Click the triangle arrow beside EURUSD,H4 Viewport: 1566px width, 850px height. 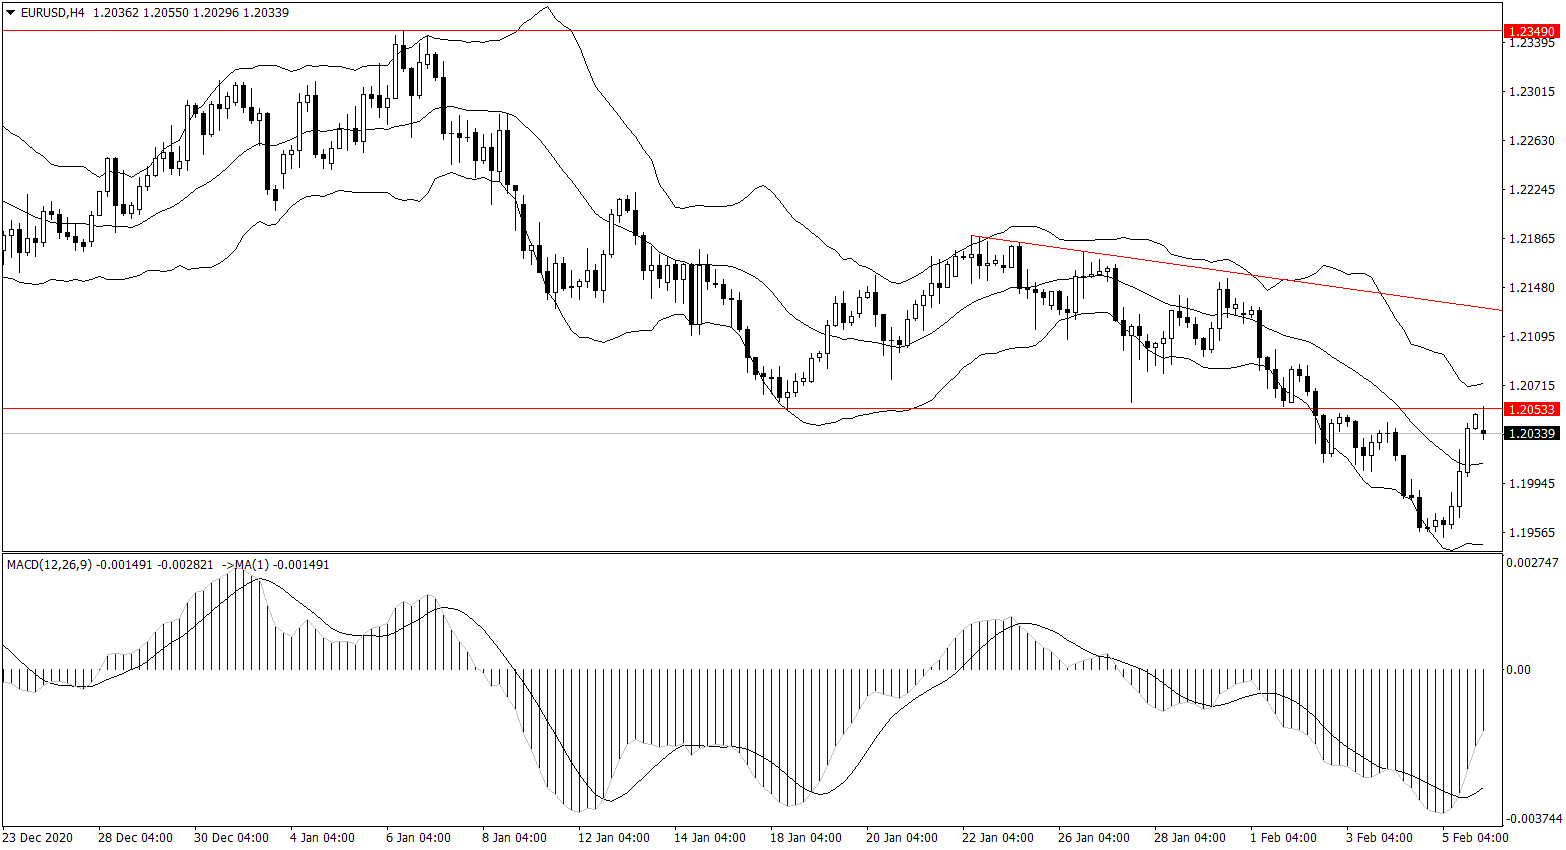pos(11,13)
